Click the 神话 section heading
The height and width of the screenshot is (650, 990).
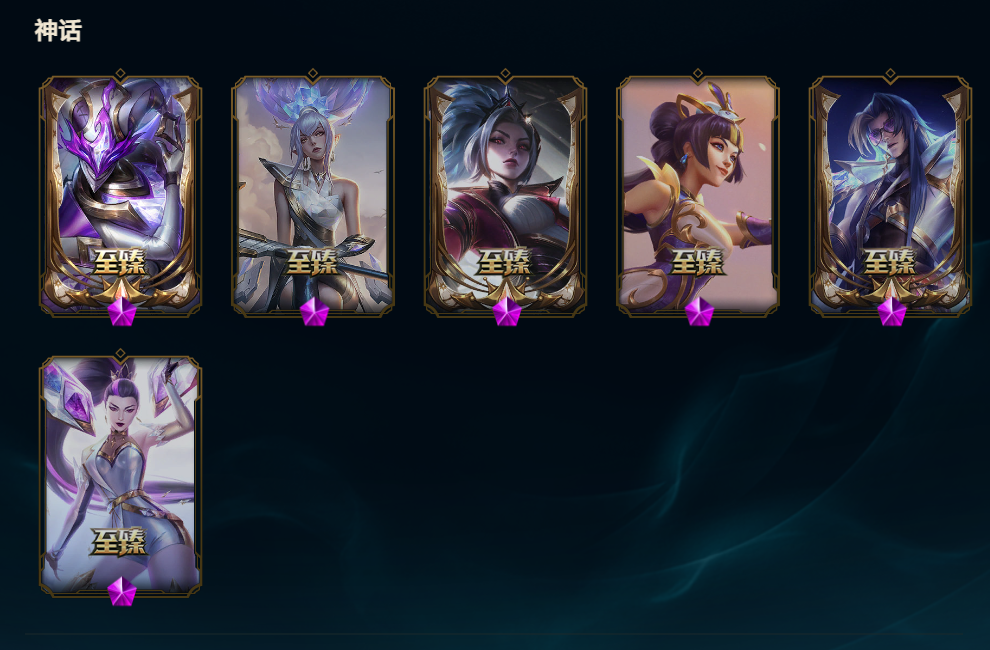pos(58,30)
